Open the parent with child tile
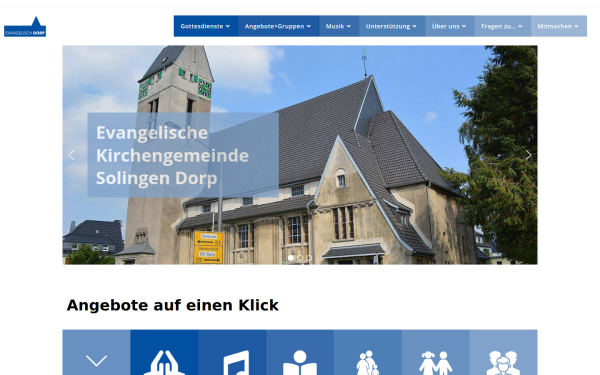The image size is (600, 375). pos(368,352)
